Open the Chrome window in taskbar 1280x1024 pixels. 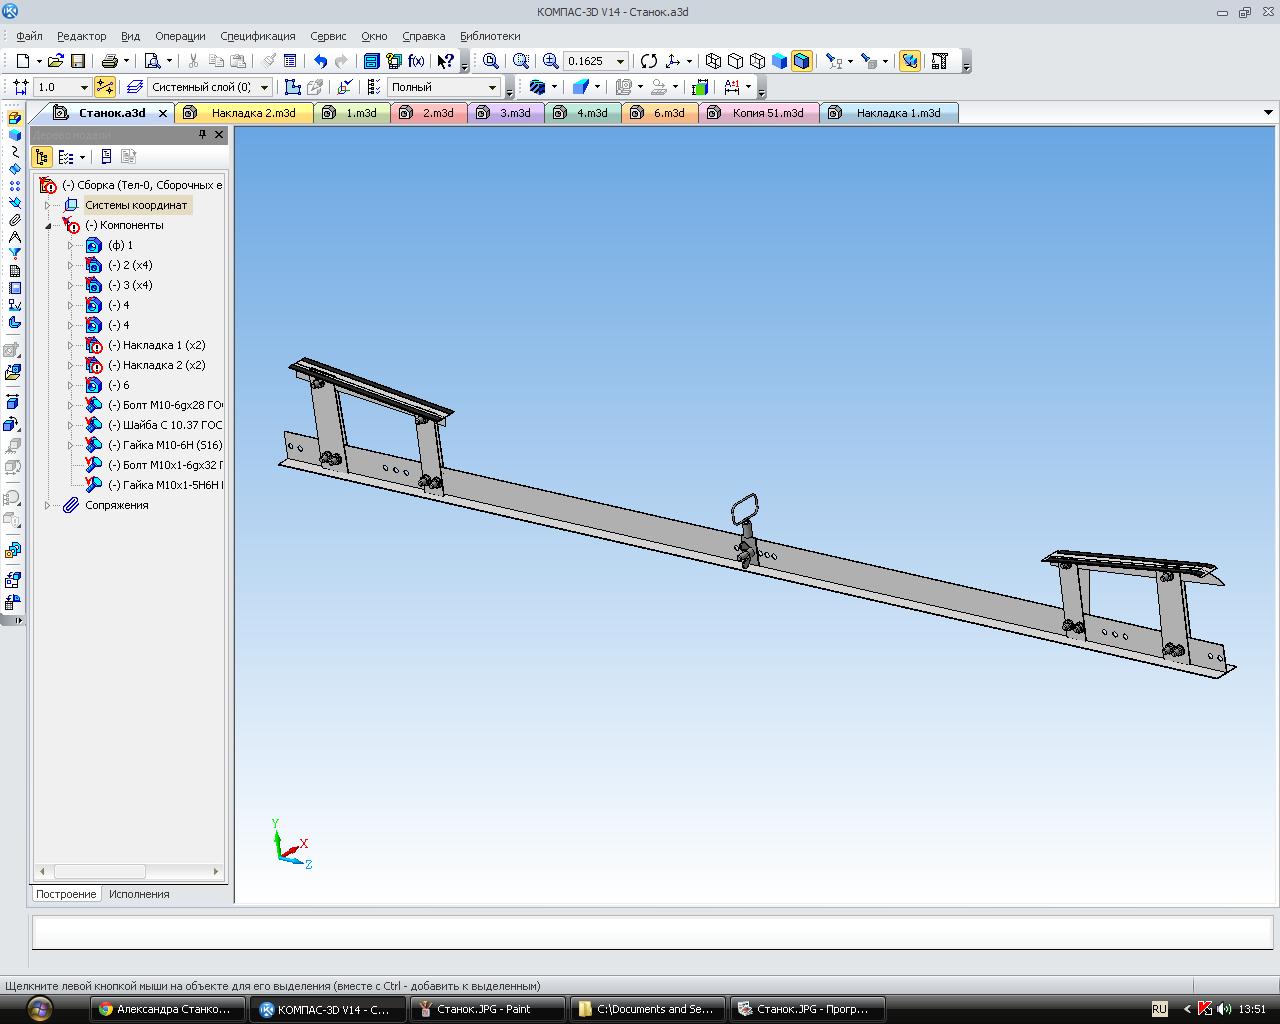tap(168, 1009)
